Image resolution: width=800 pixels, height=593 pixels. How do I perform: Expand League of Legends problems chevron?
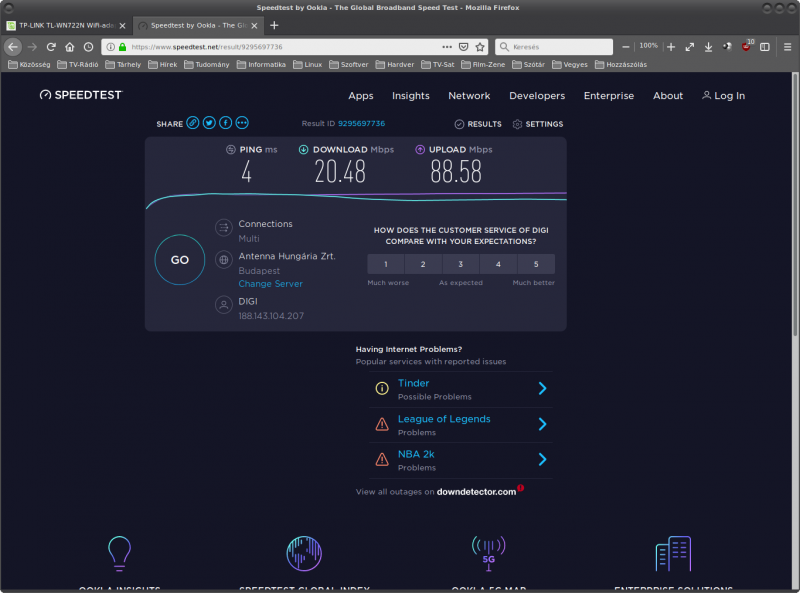[x=542, y=424]
